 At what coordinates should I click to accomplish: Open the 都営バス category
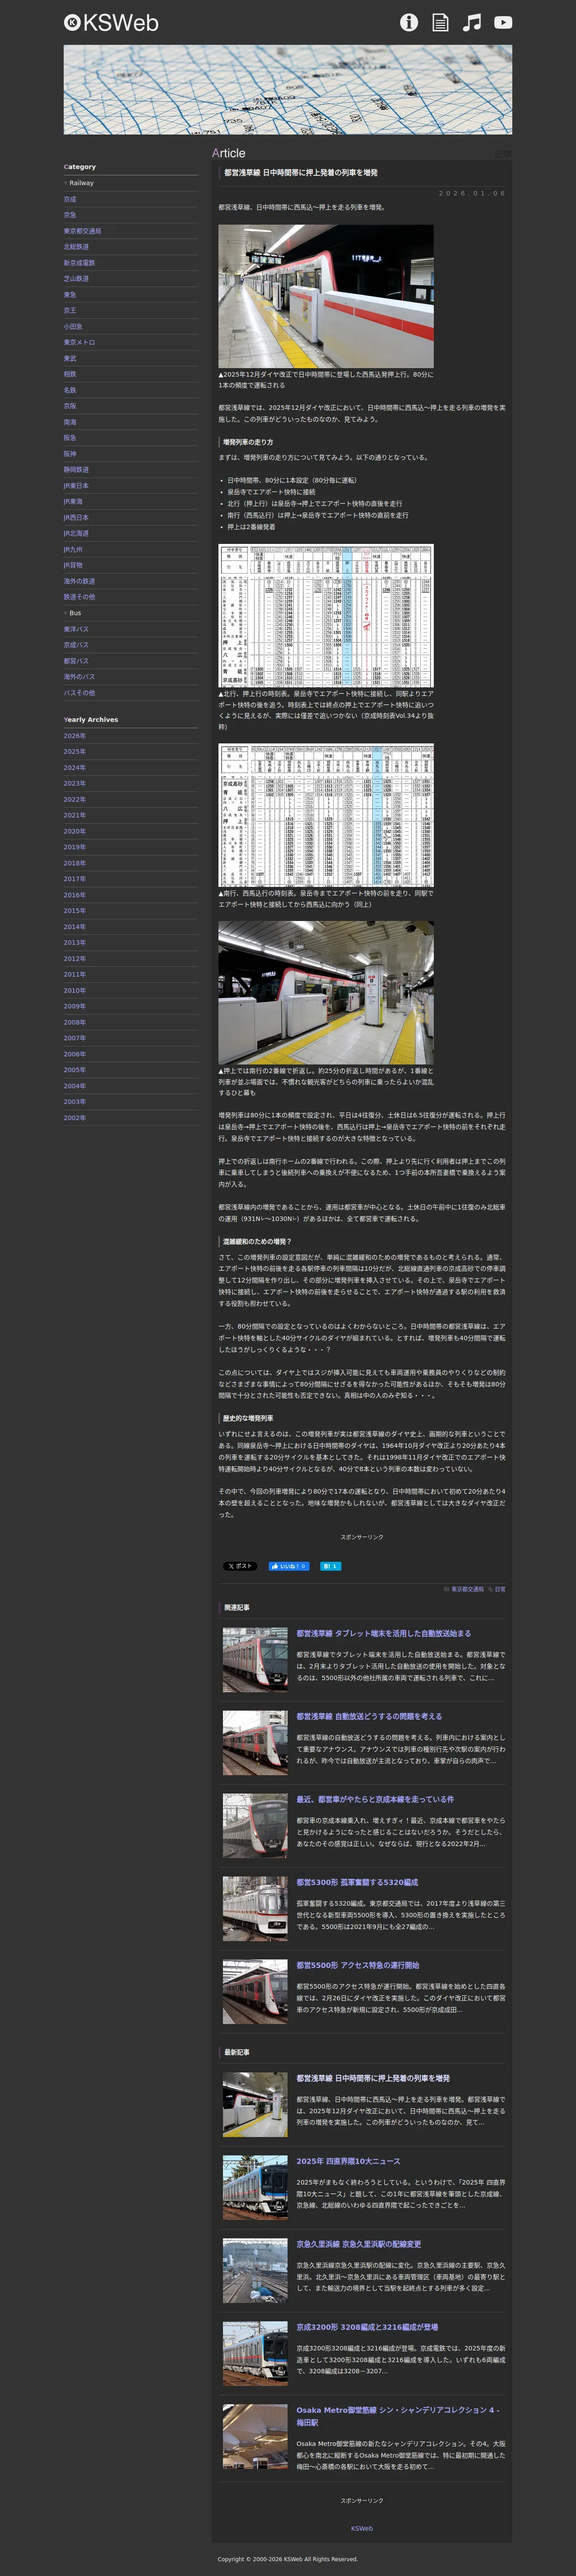coord(76,661)
